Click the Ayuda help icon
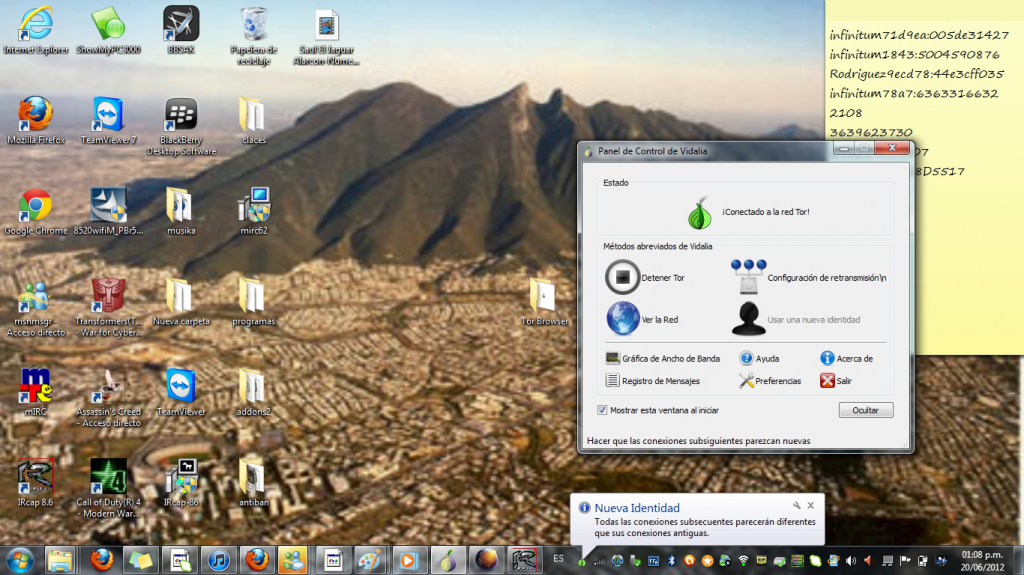The image size is (1024, 575). tap(746, 358)
